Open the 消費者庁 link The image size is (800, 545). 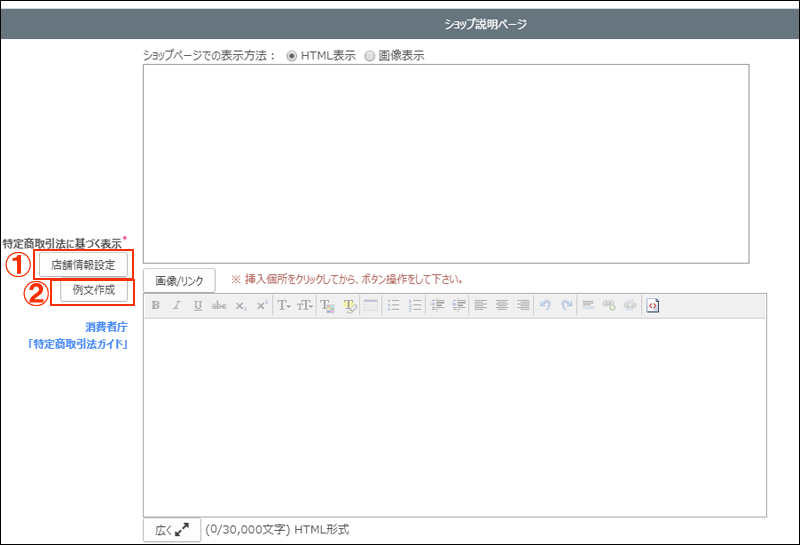point(107,327)
